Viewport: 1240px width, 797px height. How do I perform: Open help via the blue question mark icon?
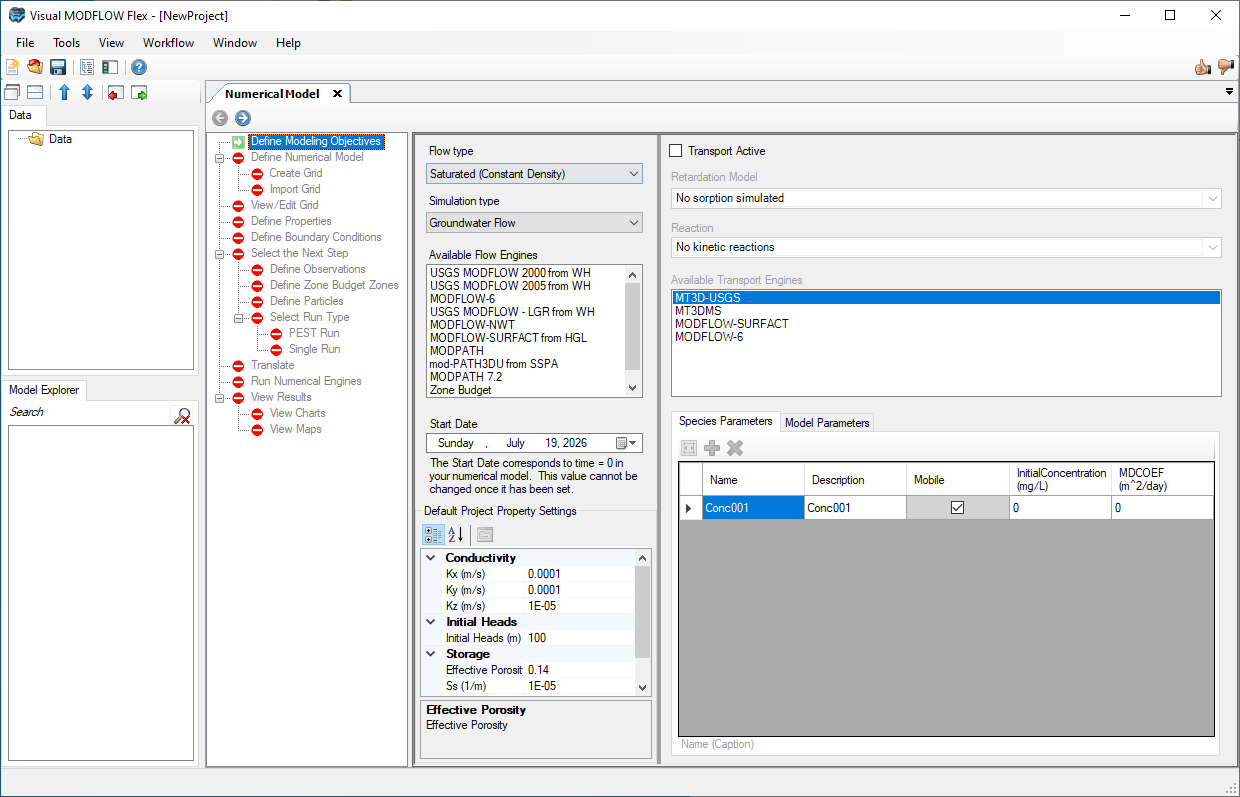click(139, 67)
